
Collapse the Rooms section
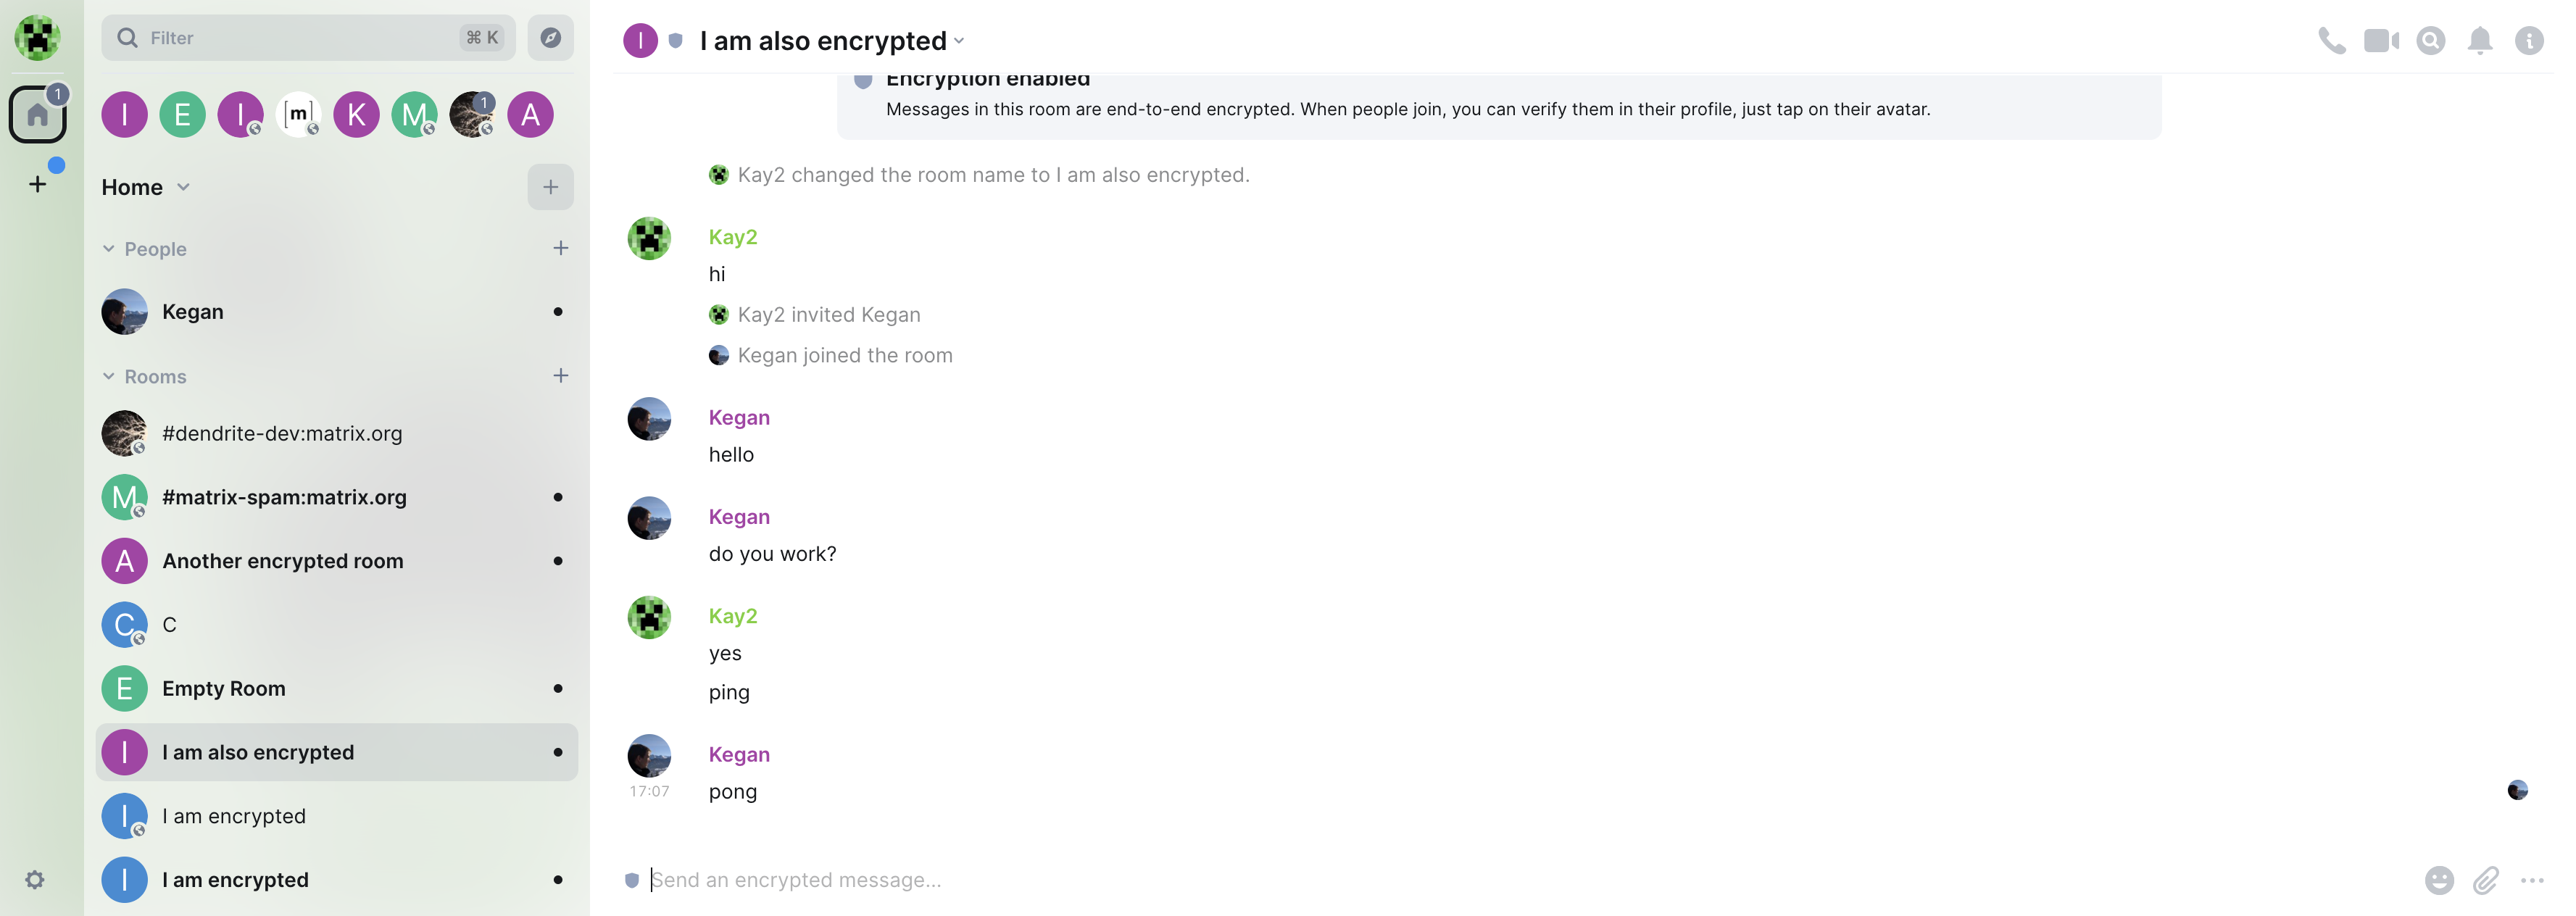(x=109, y=377)
